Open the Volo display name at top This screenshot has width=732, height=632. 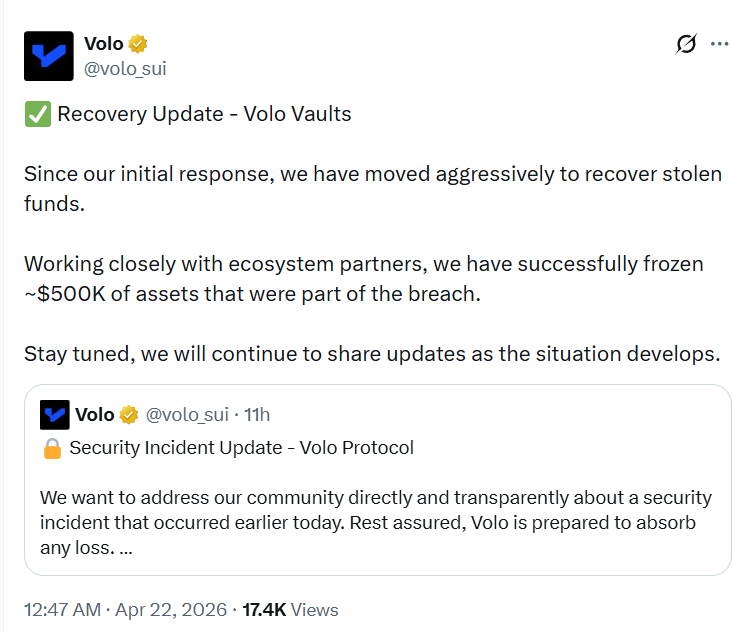tap(103, 43)
